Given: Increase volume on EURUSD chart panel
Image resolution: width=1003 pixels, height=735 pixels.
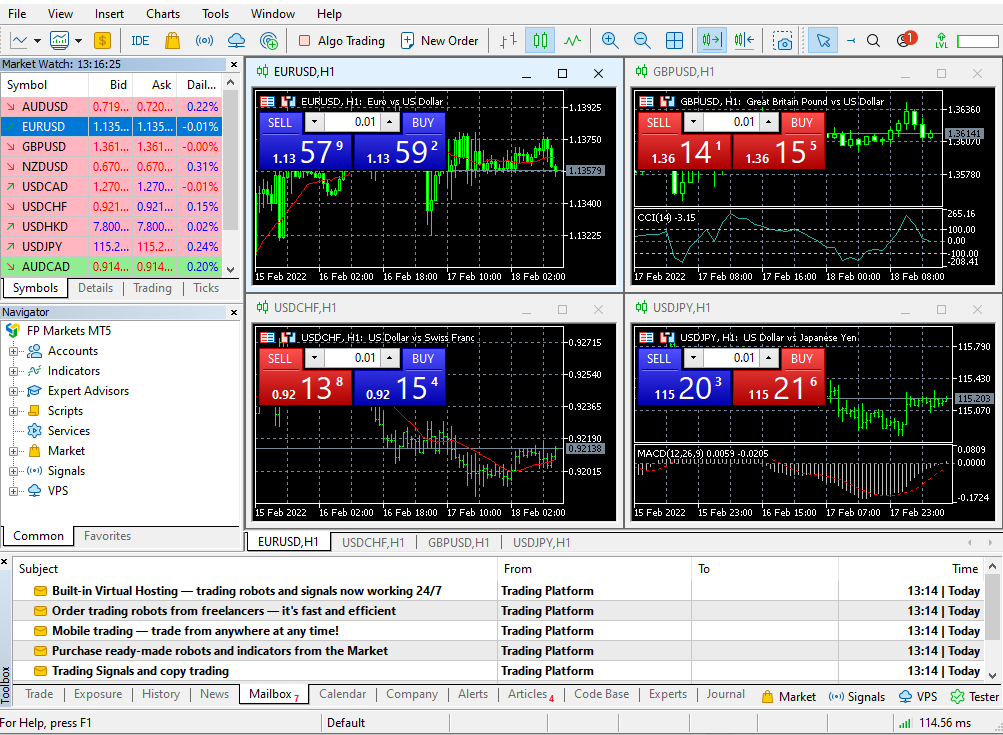Looking at the screenshot, I should (x=390, y=122).
